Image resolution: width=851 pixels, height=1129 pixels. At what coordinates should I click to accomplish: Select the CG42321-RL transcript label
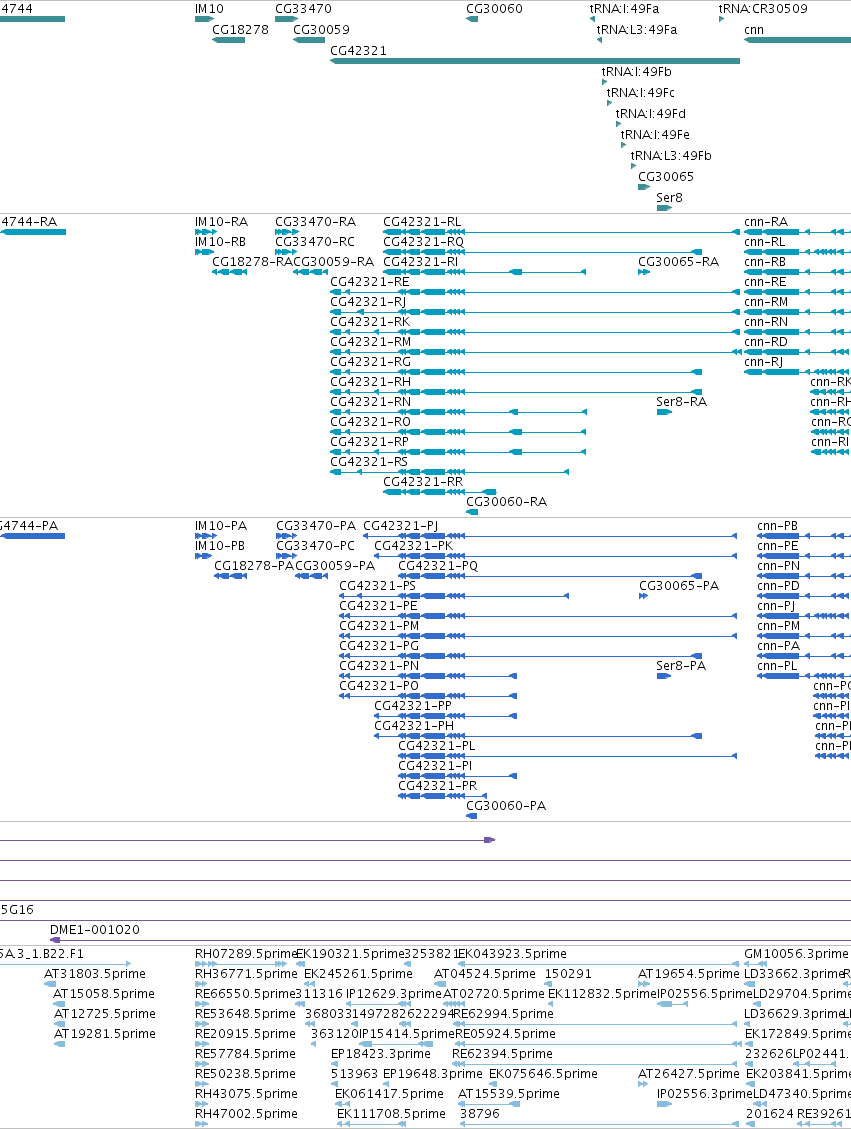click(x=422, y=222)
